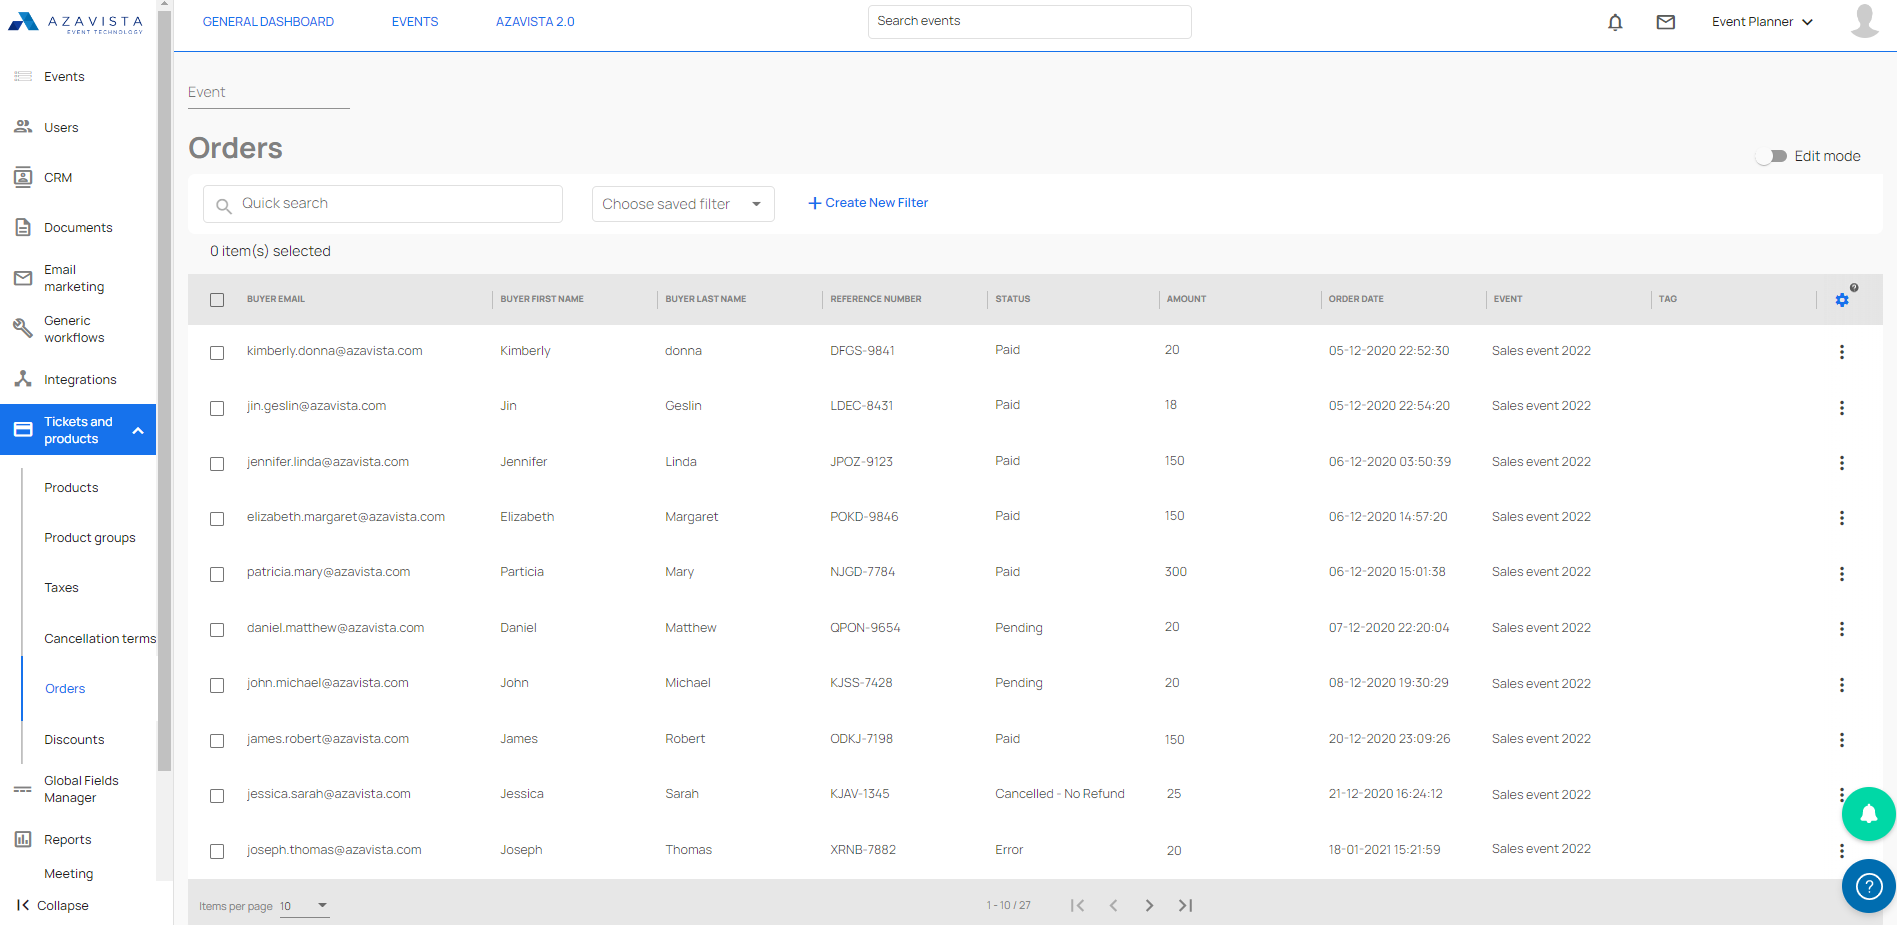Open row actions for kimberly.donna order
Screen dimensions: 1897x925
[1842, 352]
